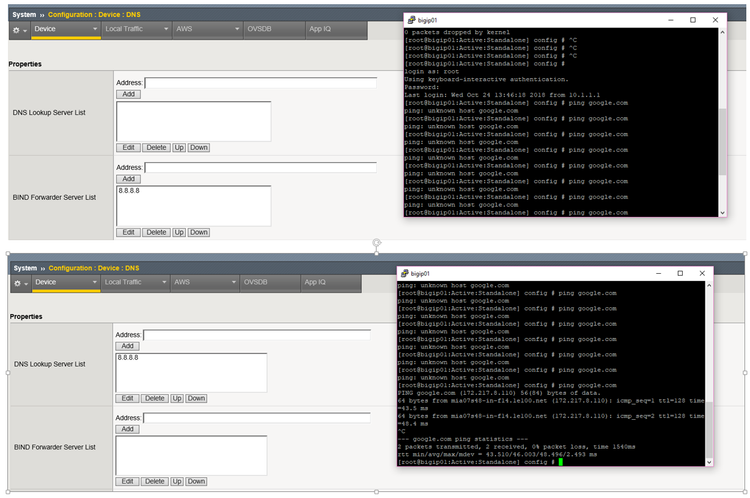This screenshot has height=498, width=750.
Task: Click PuTTY icon in lower bigip01 title bar
Action: click(x=403, y=273)
